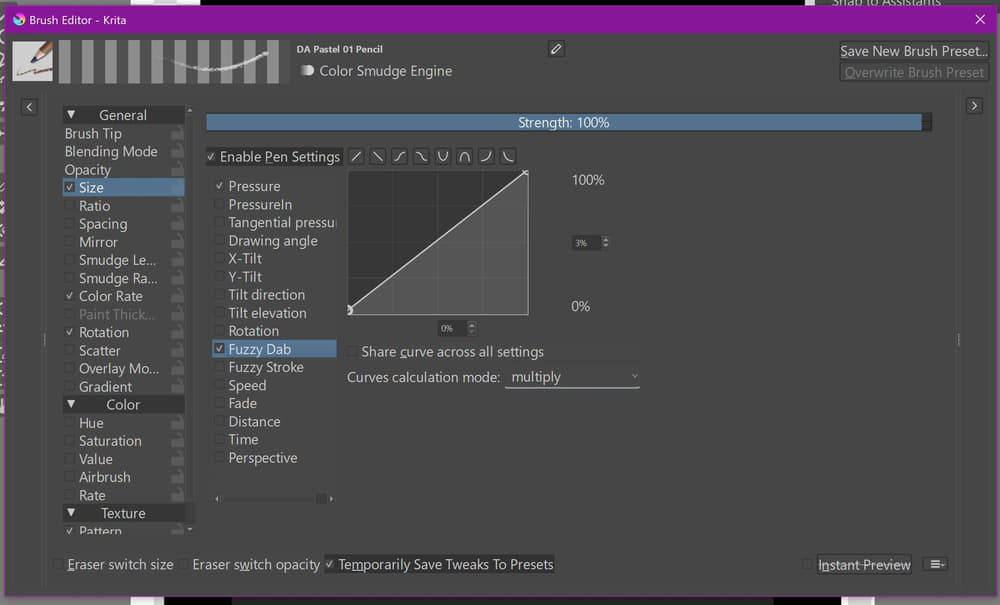This screenshot has height=605, width=1000.
Task: Collapse the Color settings section
Action: [71, 405]
